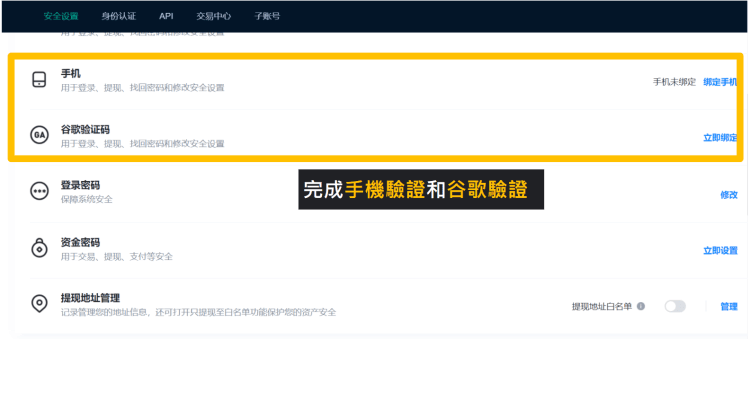The width and height of the screenshot is (749, 401).
Task: Click the GA Google authenticator icon
Action: [39, 136]
